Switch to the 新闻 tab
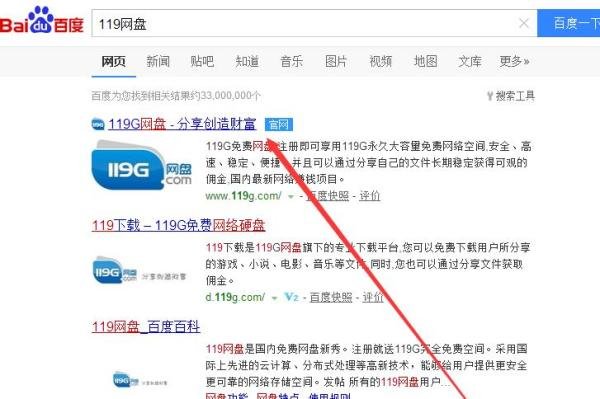 (x=158, y=61)
